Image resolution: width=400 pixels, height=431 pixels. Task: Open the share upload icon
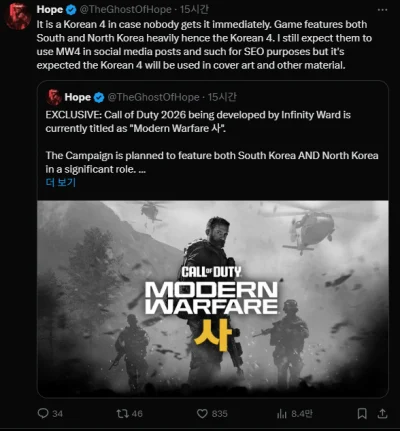click(382, 413)
